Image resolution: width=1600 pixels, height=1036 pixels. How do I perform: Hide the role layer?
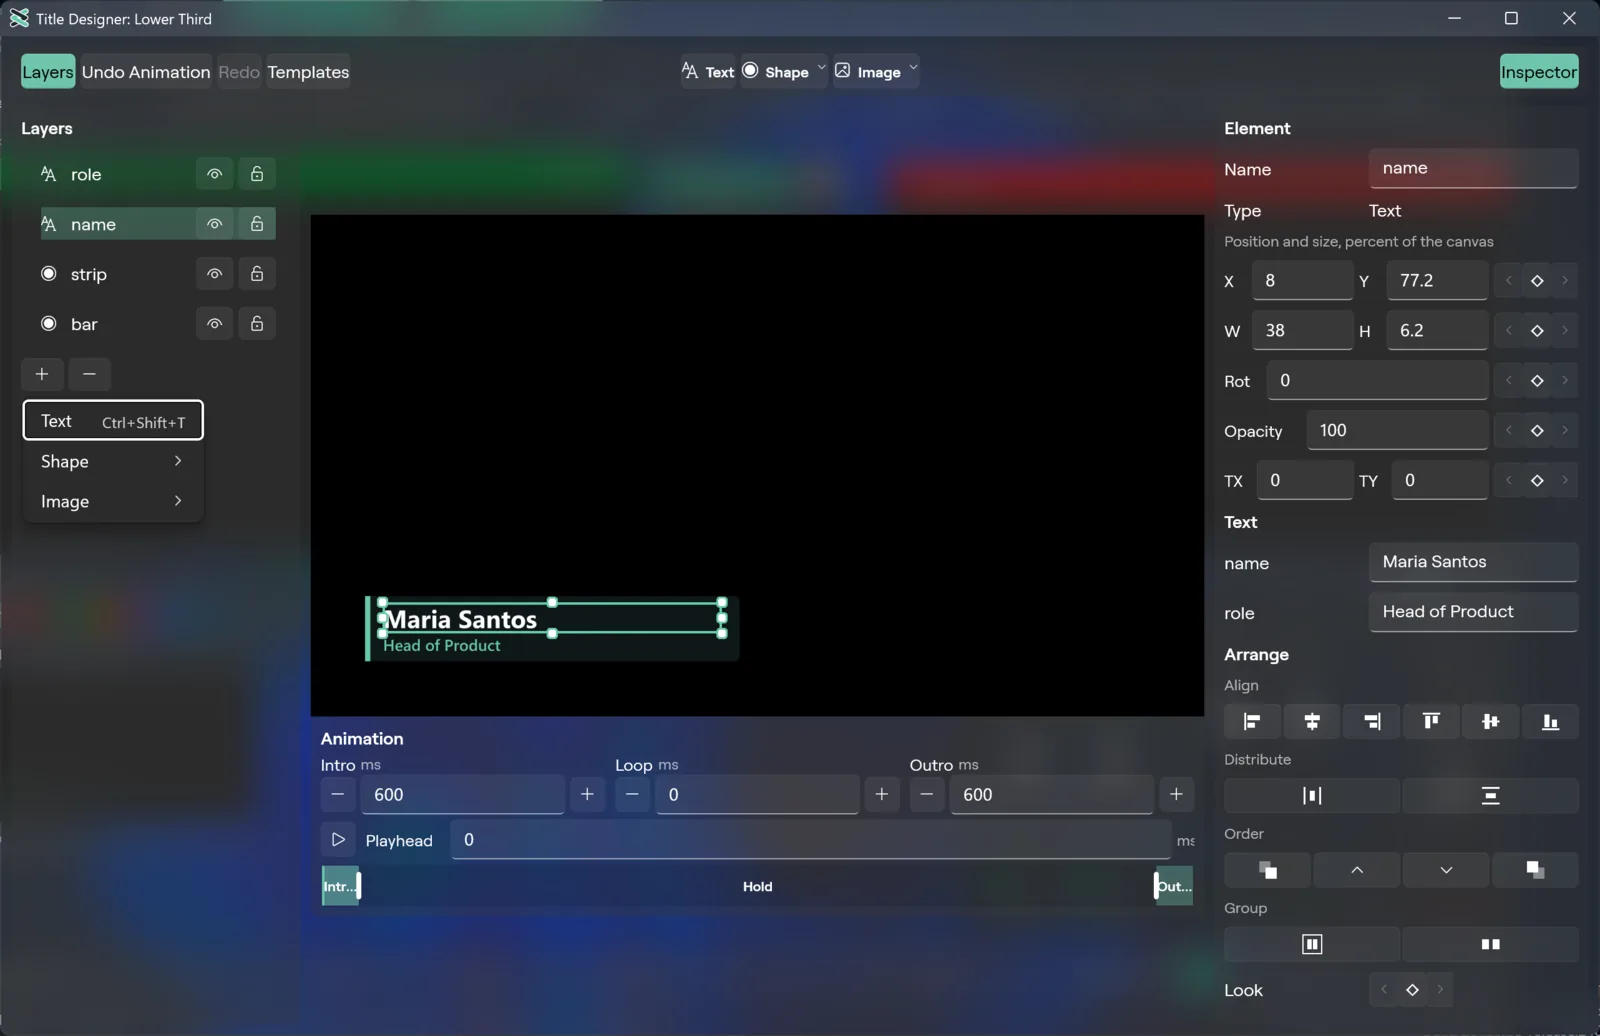click(x=214, y=174)
